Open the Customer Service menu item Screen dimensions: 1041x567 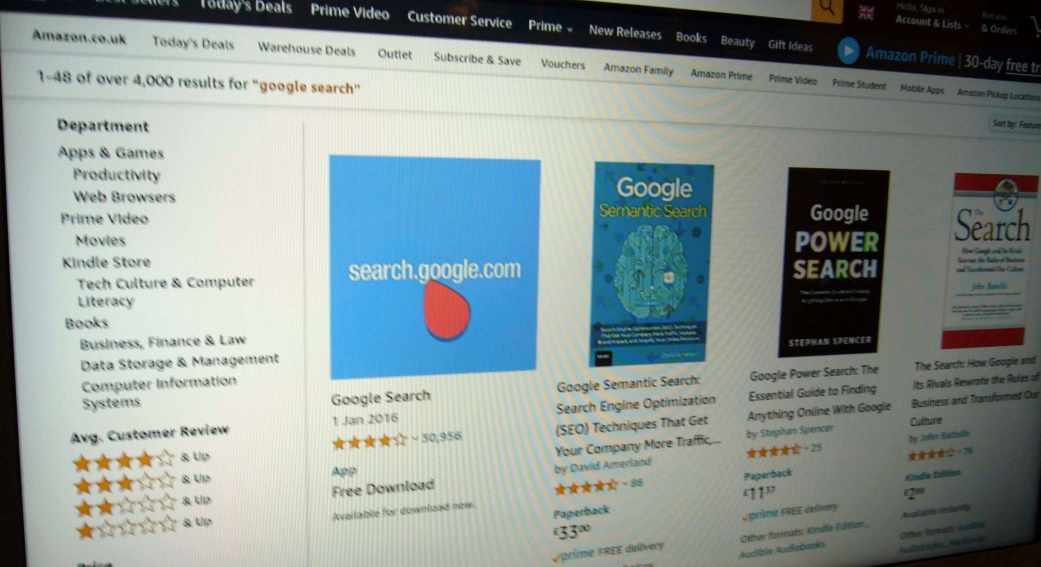[x=459, y=19]
